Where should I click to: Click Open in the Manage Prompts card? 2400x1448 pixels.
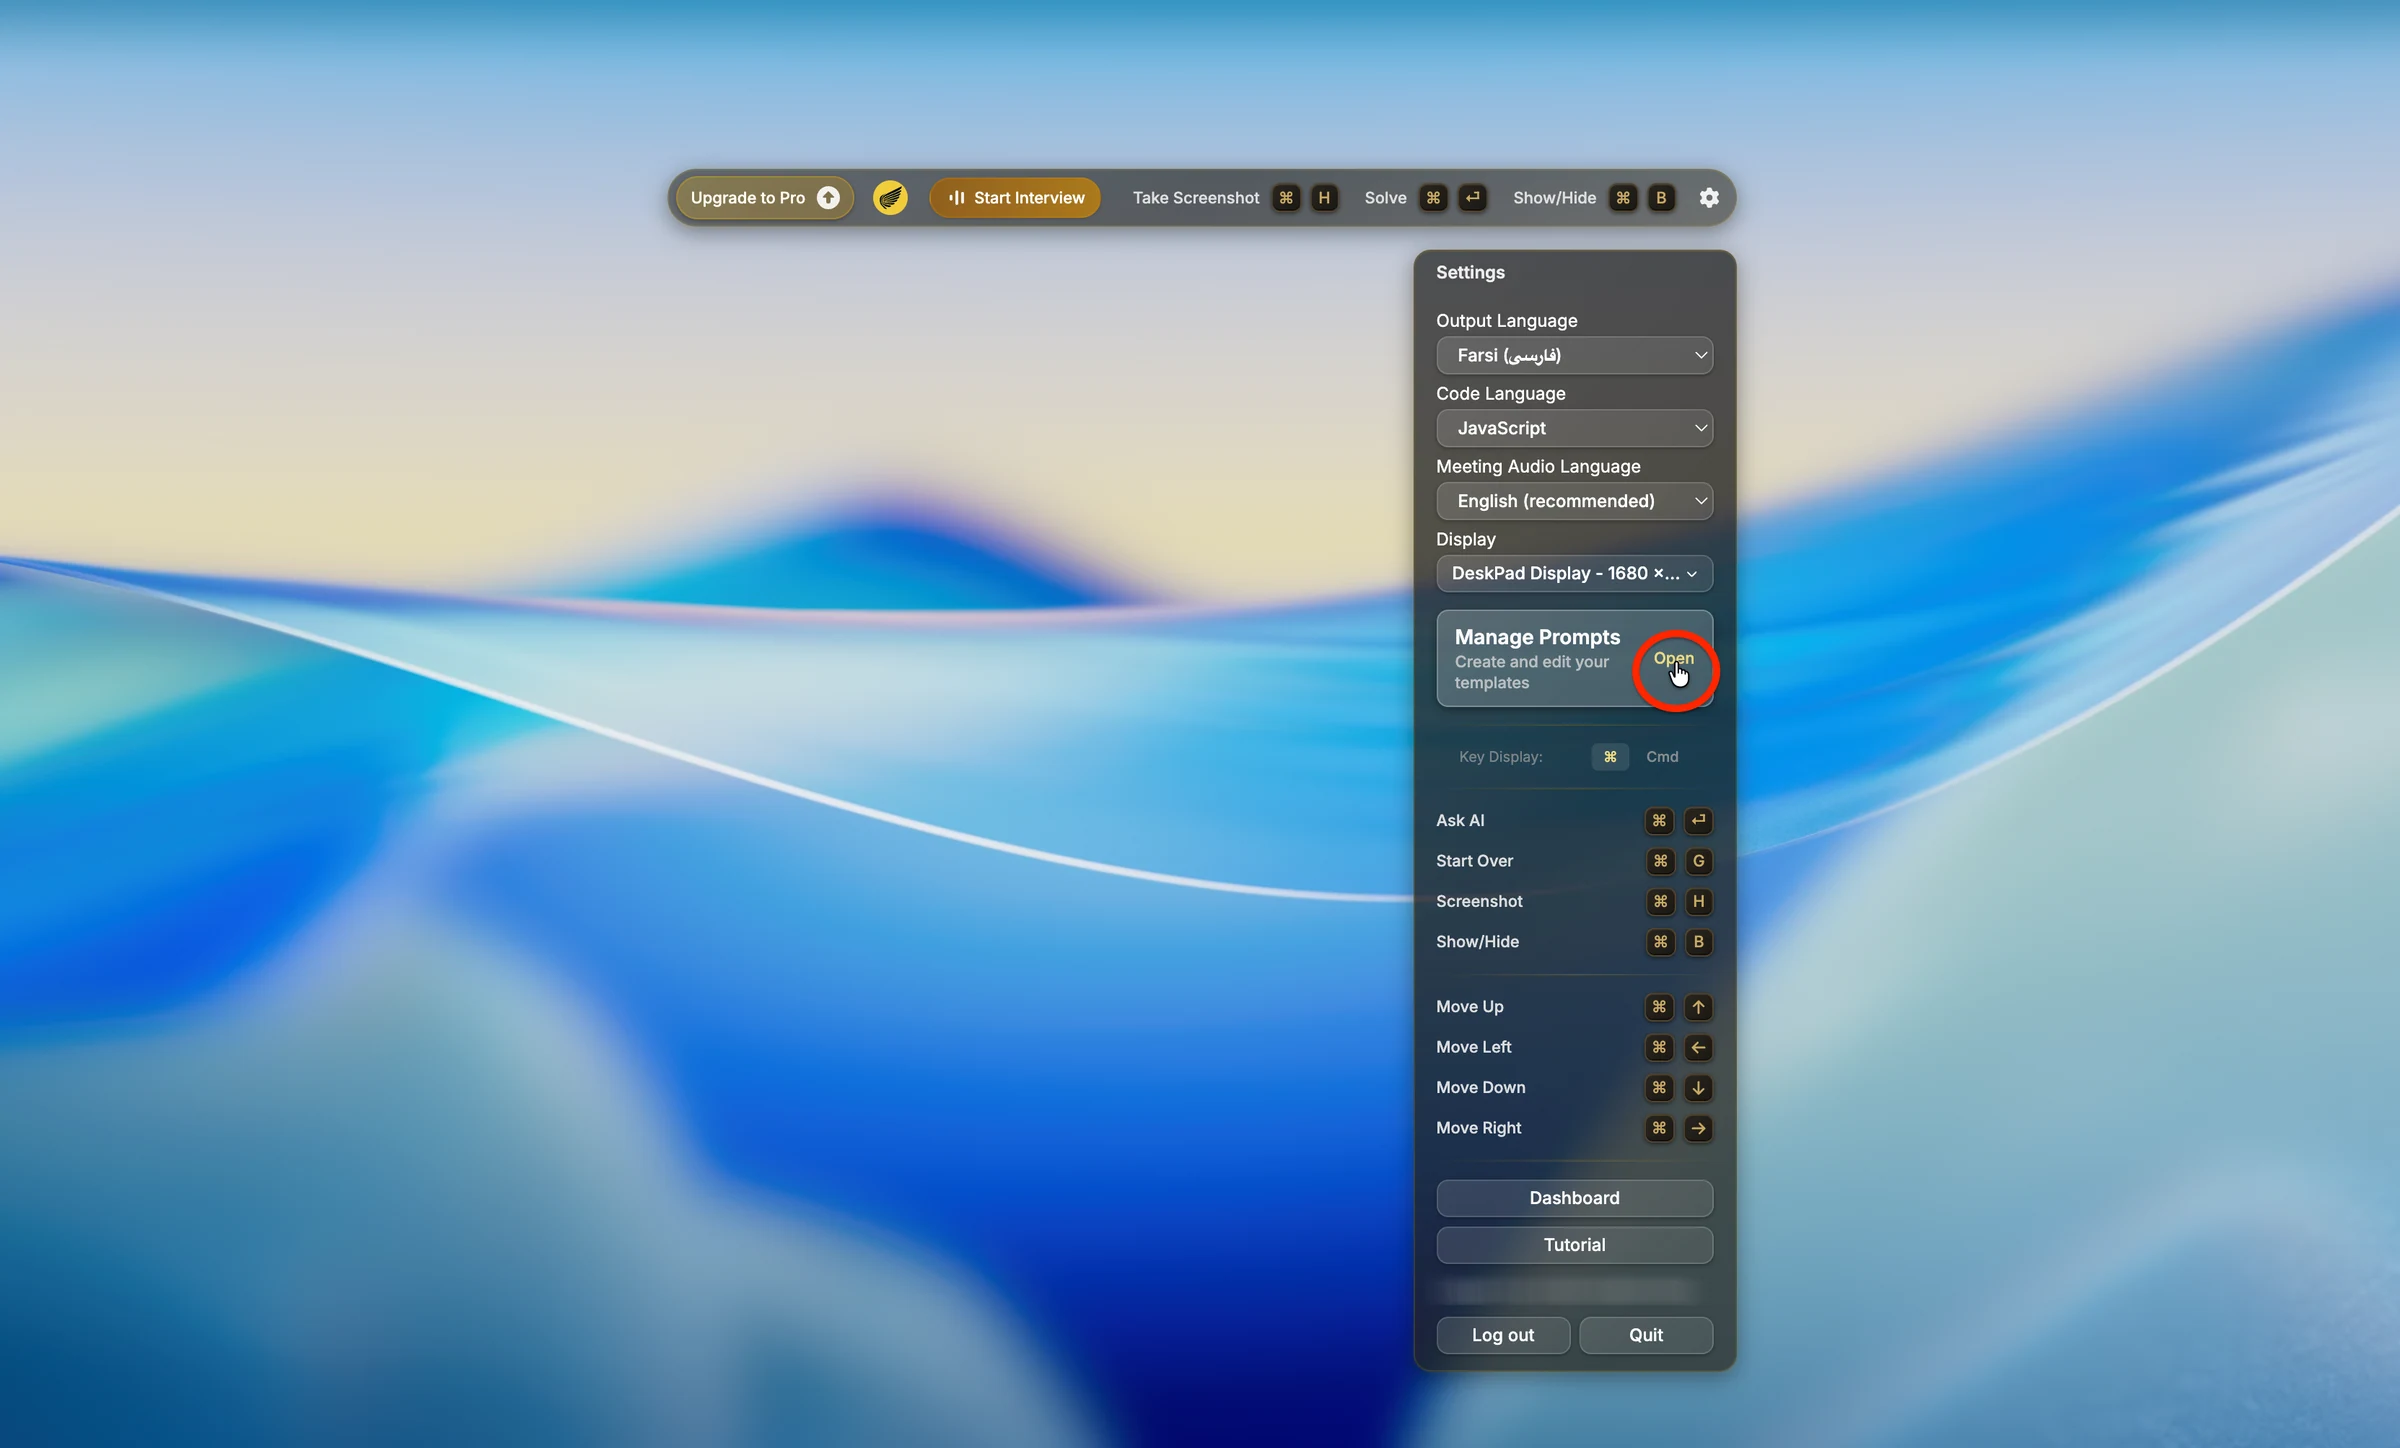click(1673, 658)
